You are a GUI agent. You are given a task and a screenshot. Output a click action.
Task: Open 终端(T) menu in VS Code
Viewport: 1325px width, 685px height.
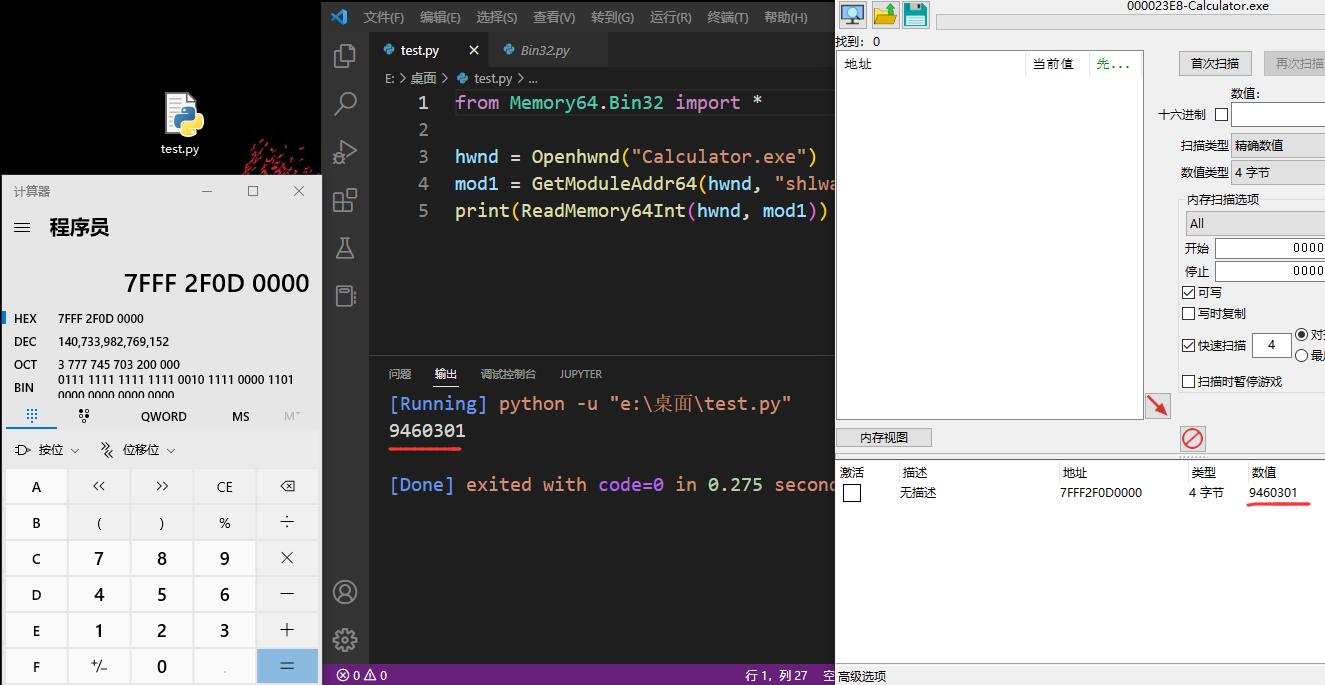tap(728, 17)
